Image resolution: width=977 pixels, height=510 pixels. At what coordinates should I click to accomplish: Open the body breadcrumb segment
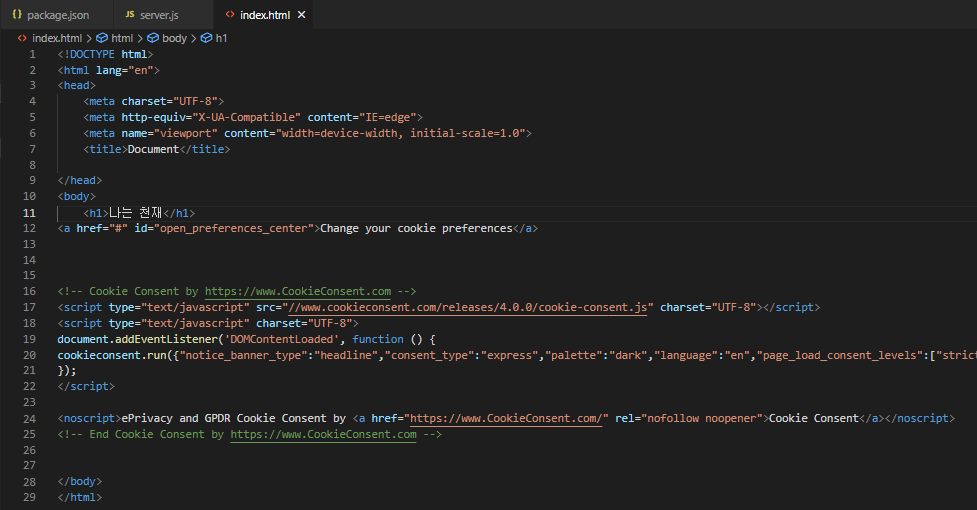[174, 38]
